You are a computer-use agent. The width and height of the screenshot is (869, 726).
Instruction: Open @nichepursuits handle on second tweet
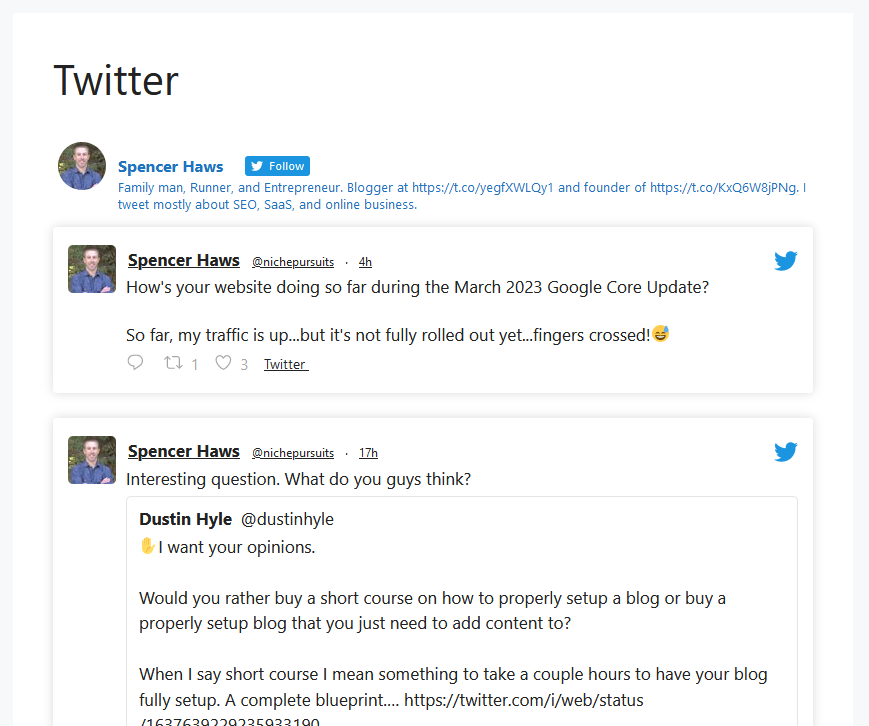point(293,453)
